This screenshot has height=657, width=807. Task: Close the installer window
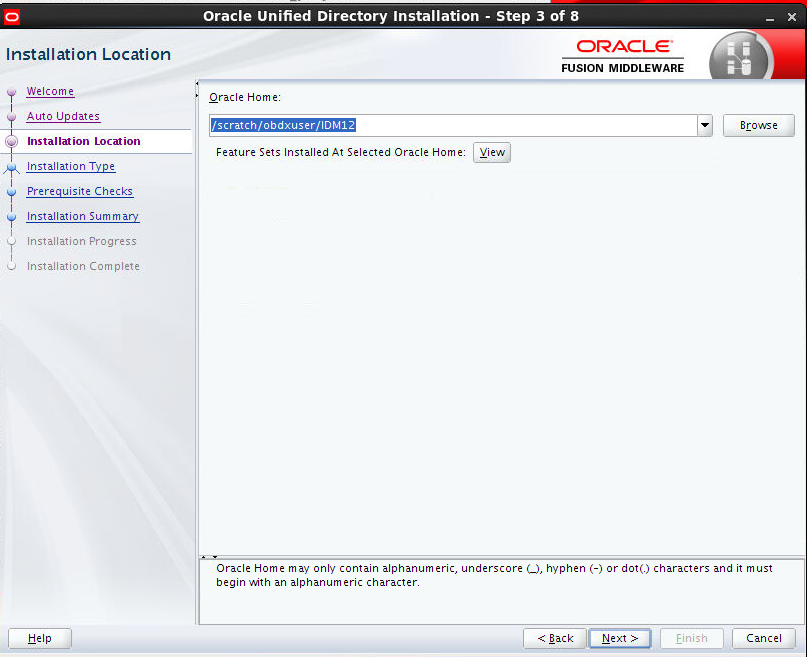792,17
